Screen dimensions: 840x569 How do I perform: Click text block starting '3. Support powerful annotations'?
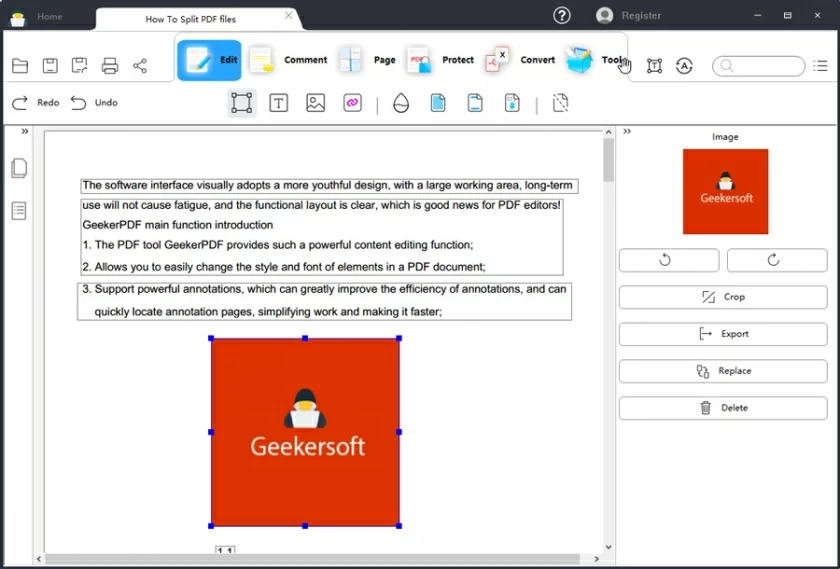click(x=324, y=301)
